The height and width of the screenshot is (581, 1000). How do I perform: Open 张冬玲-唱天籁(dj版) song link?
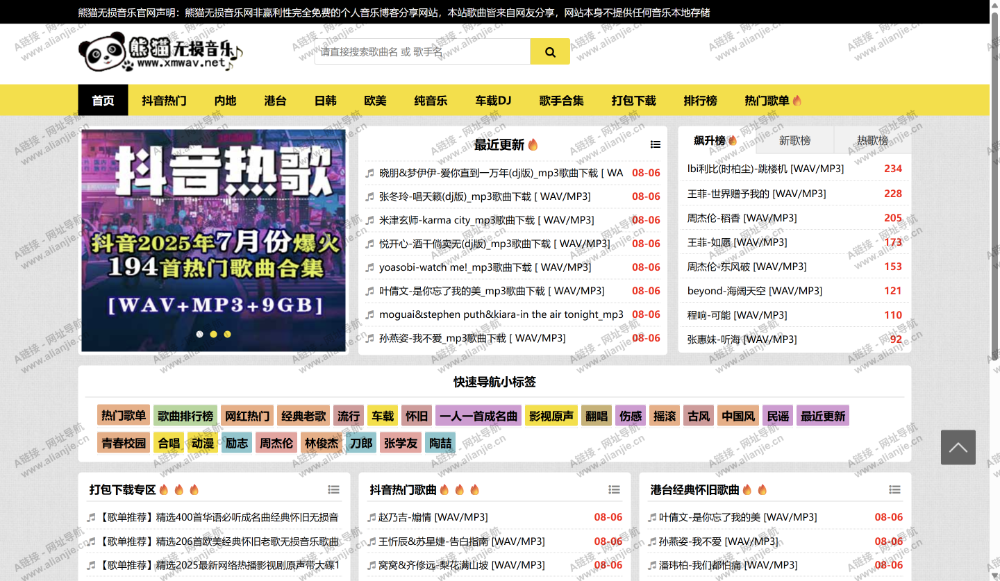[x=485, y=196]
